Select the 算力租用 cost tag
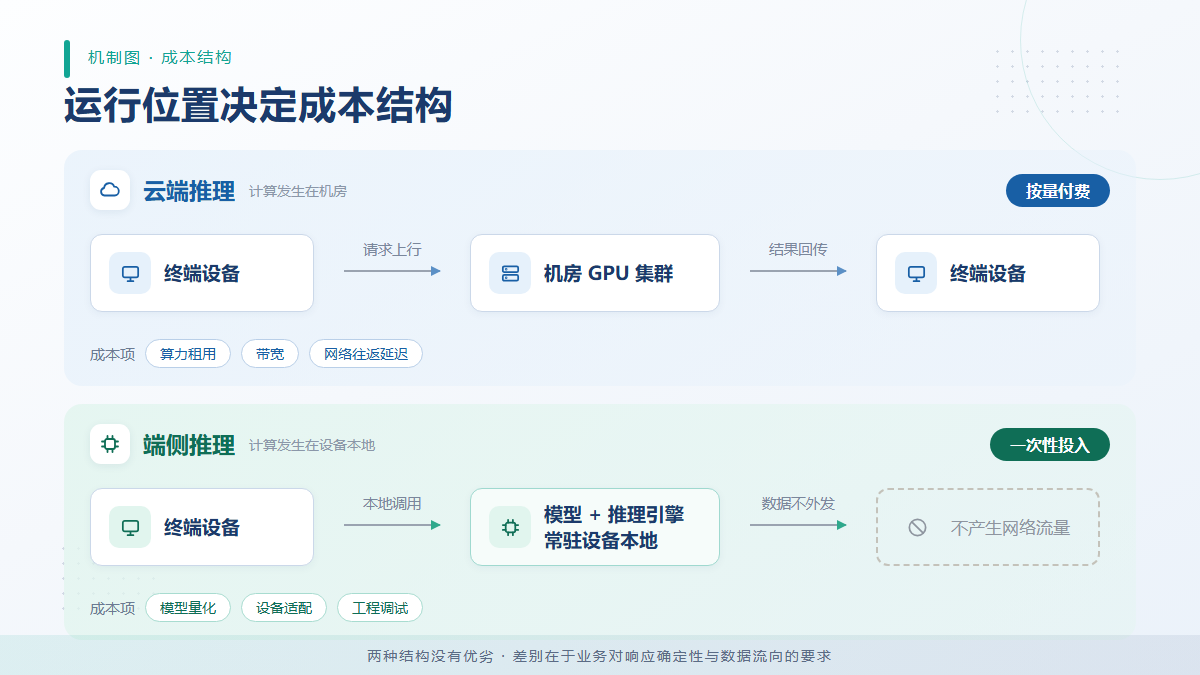This screenshot has width=1200, height=675. click(x=188, y=354)
